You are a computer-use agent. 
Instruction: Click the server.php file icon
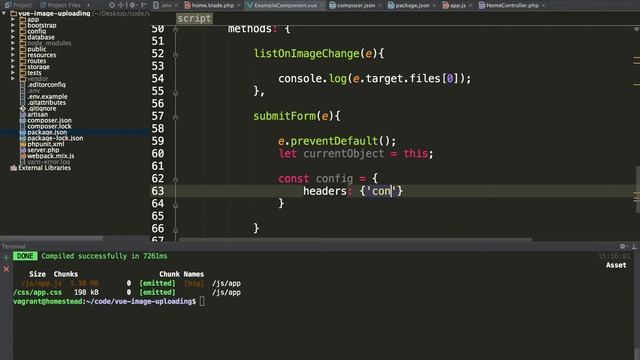coord(23,150)
